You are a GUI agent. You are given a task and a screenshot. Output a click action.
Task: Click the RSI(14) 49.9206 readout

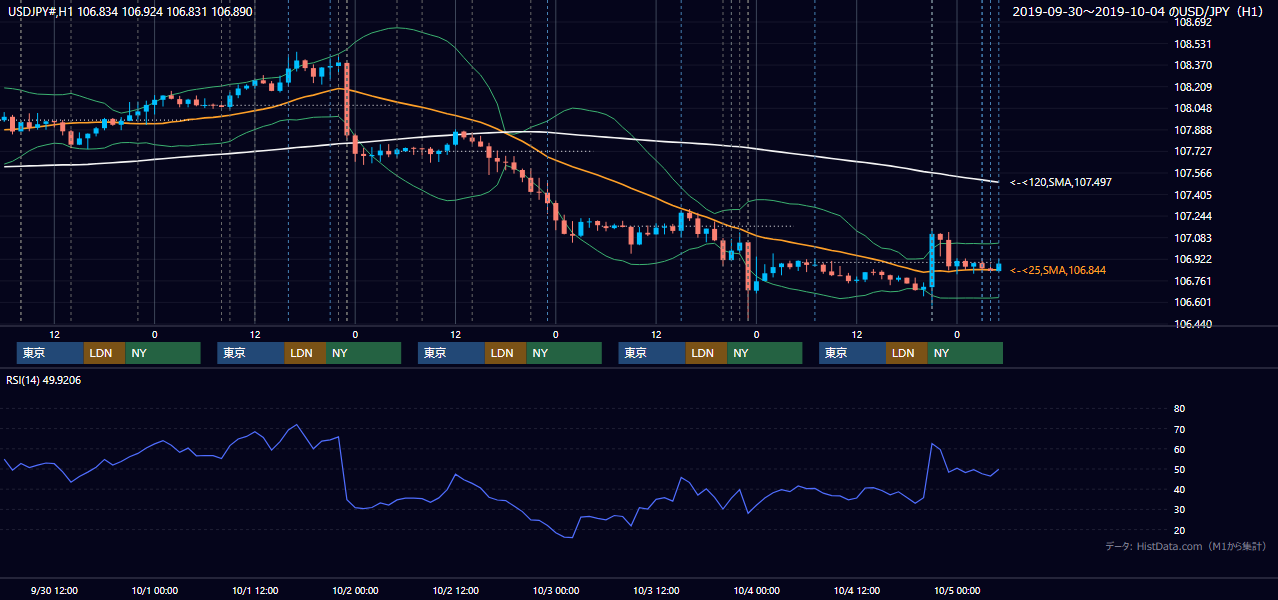pyautogui.click(x=44, y=380)
